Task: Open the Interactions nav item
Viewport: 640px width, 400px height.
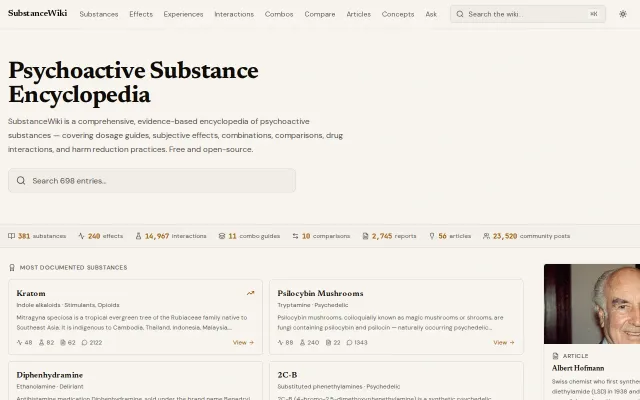Action: 234,14
